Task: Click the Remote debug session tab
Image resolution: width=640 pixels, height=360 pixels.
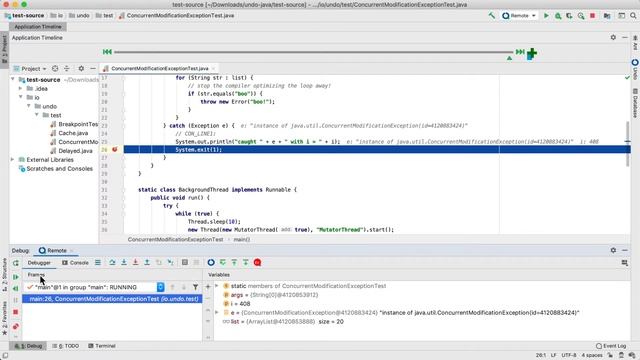Action: (56, 251)
